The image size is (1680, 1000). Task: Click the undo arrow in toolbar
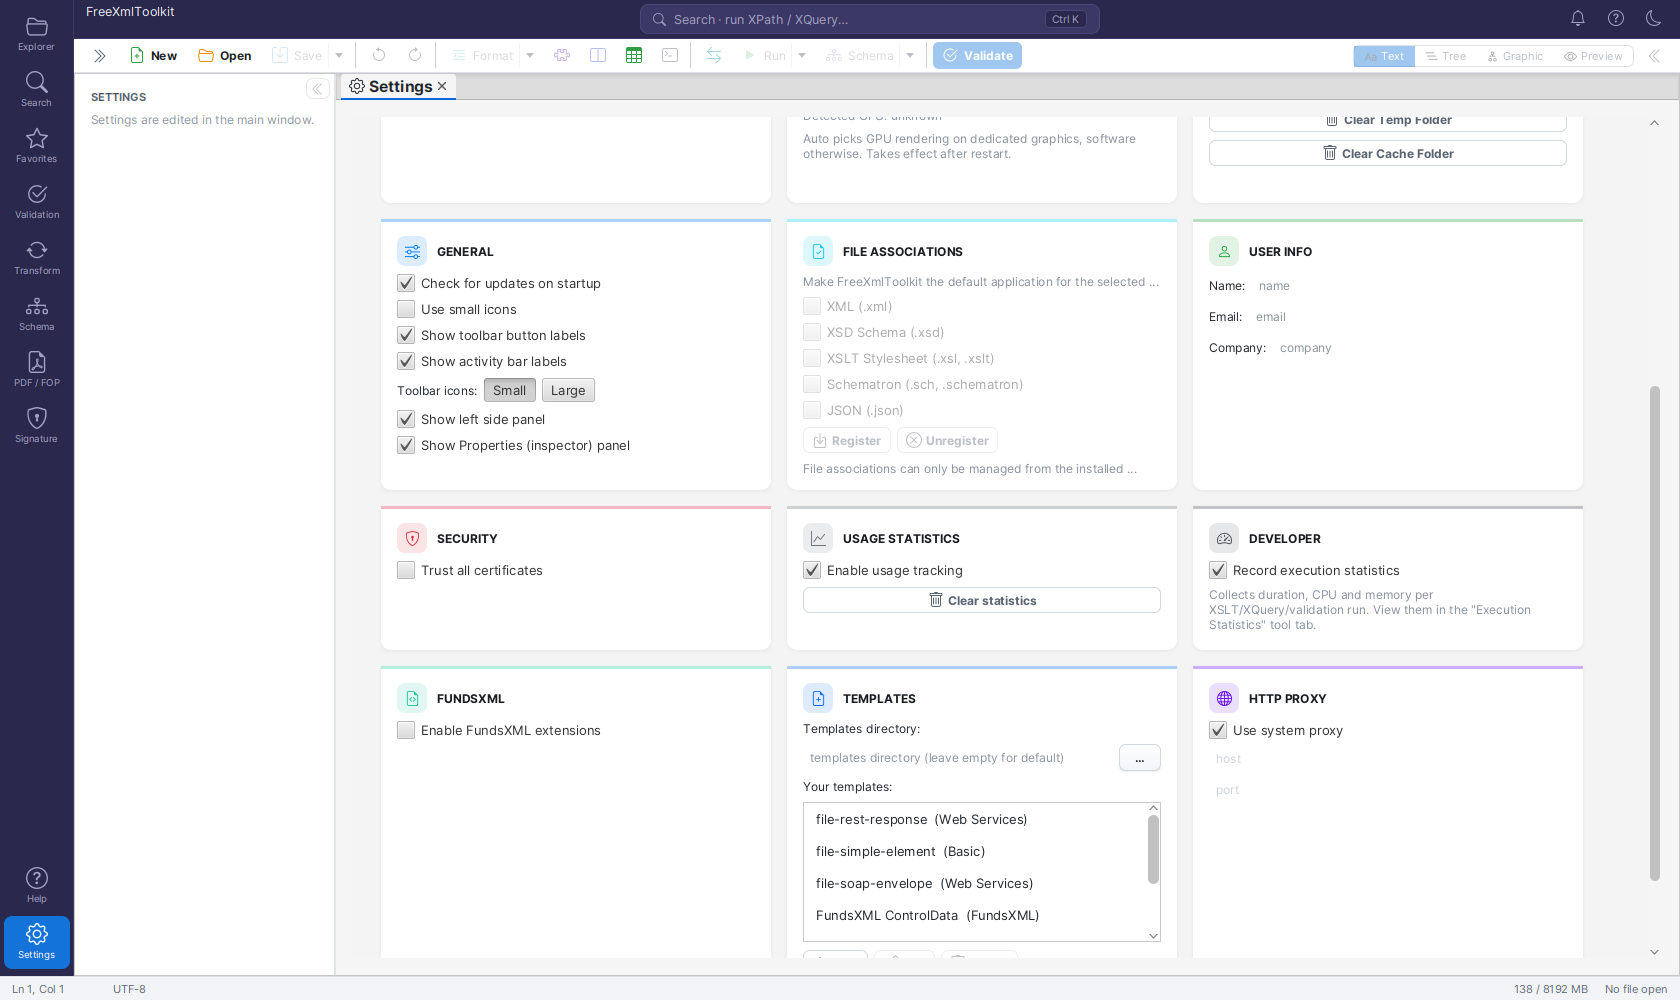click(379, 56)
